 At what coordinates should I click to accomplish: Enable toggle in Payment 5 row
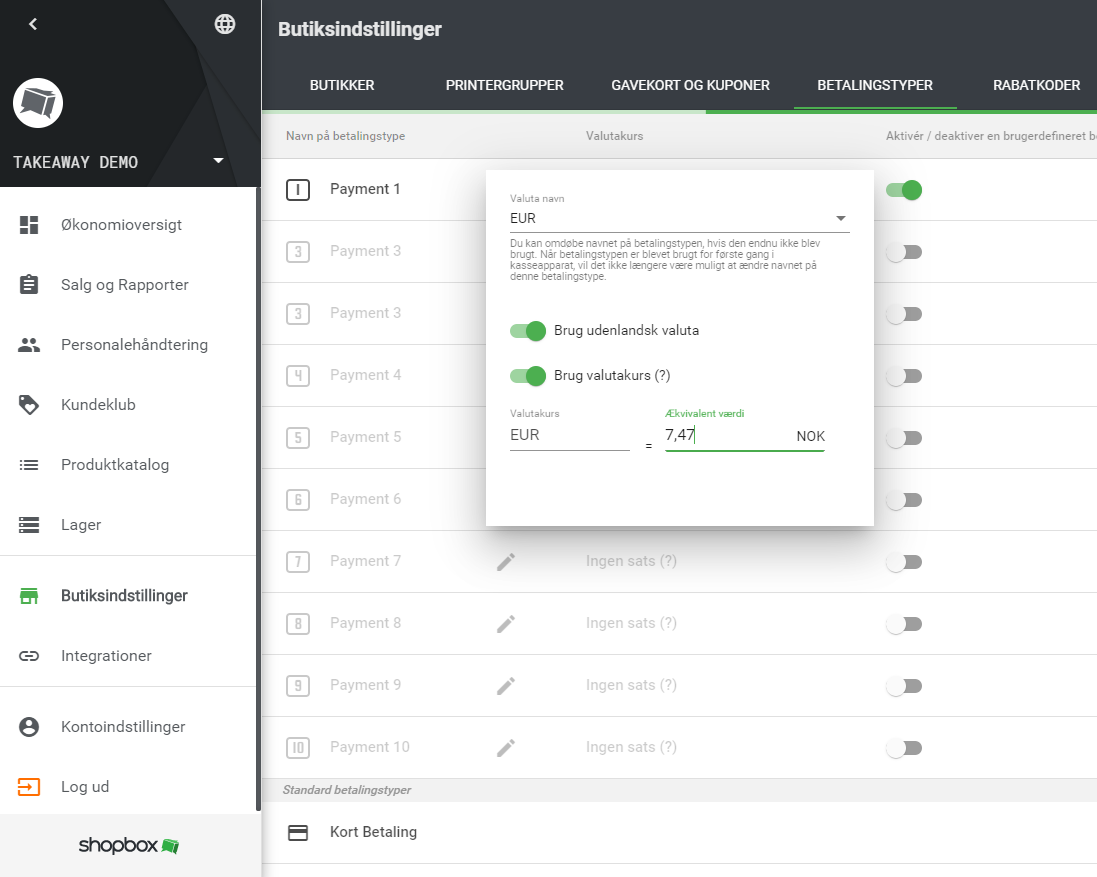point(904,438)
